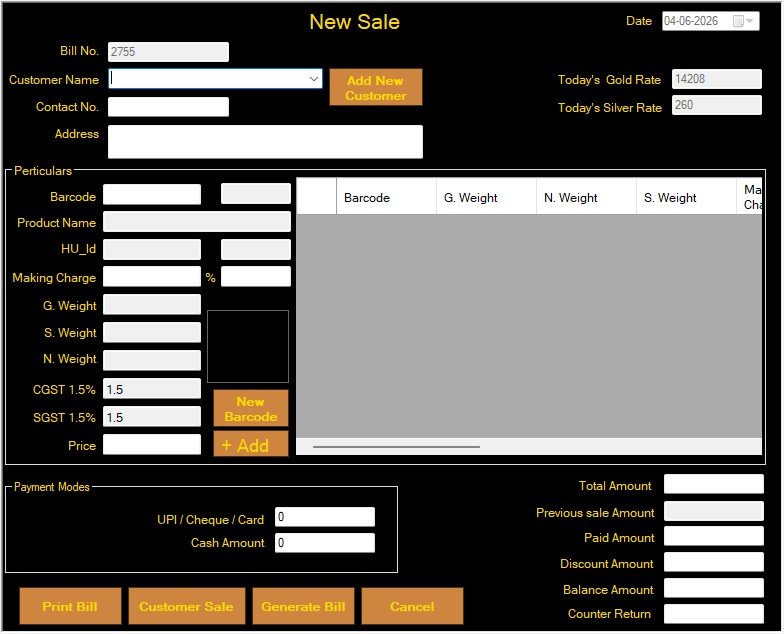Click the Previous sale Amount field

714,511
